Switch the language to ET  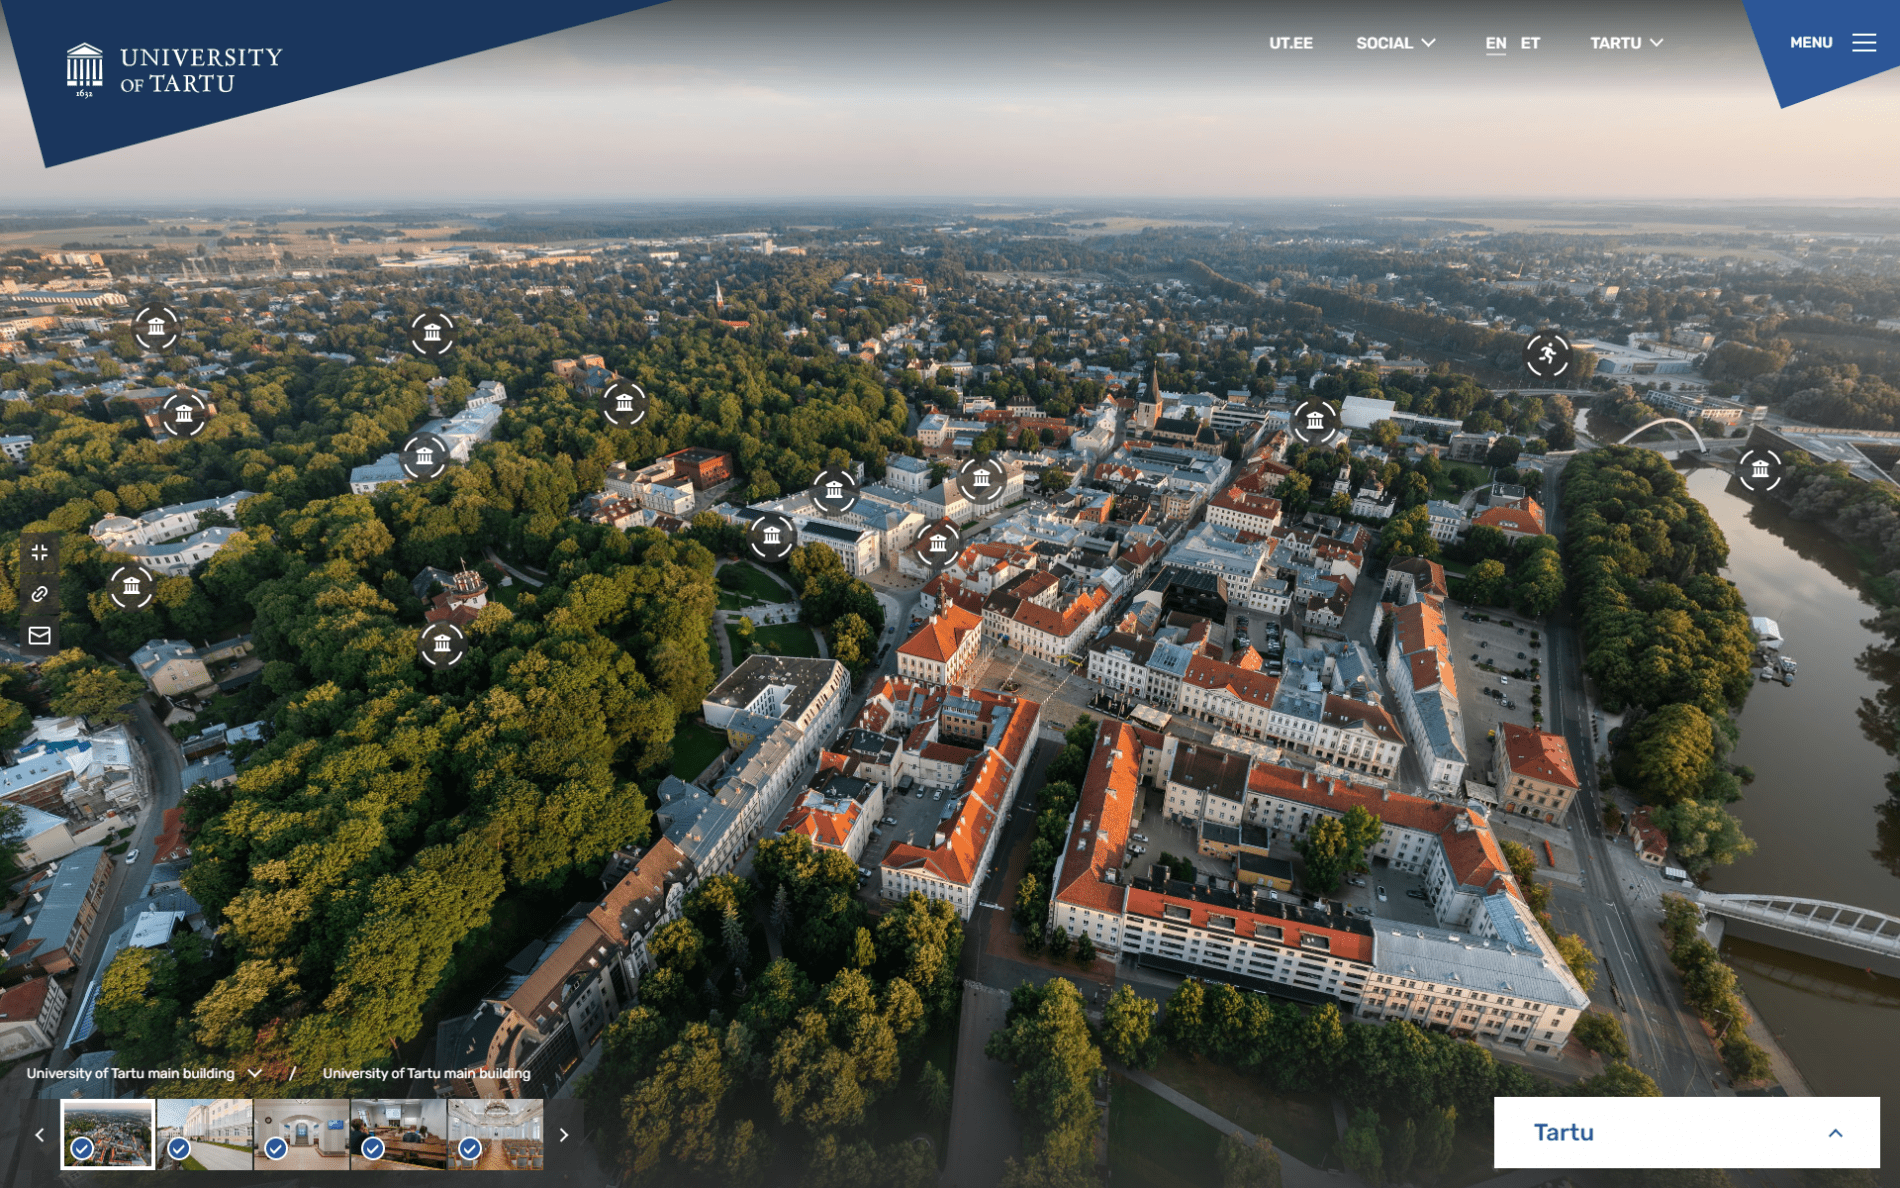[x=1530, y=43]
